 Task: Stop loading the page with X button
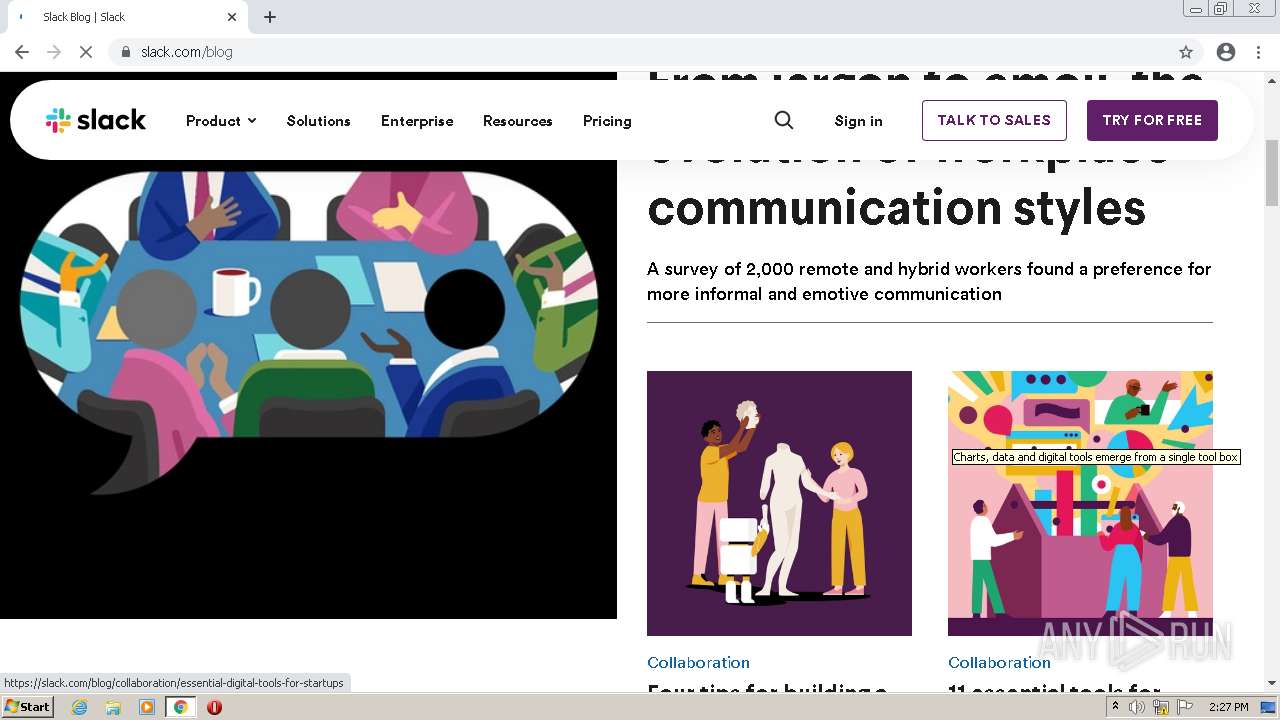(86, 52)
